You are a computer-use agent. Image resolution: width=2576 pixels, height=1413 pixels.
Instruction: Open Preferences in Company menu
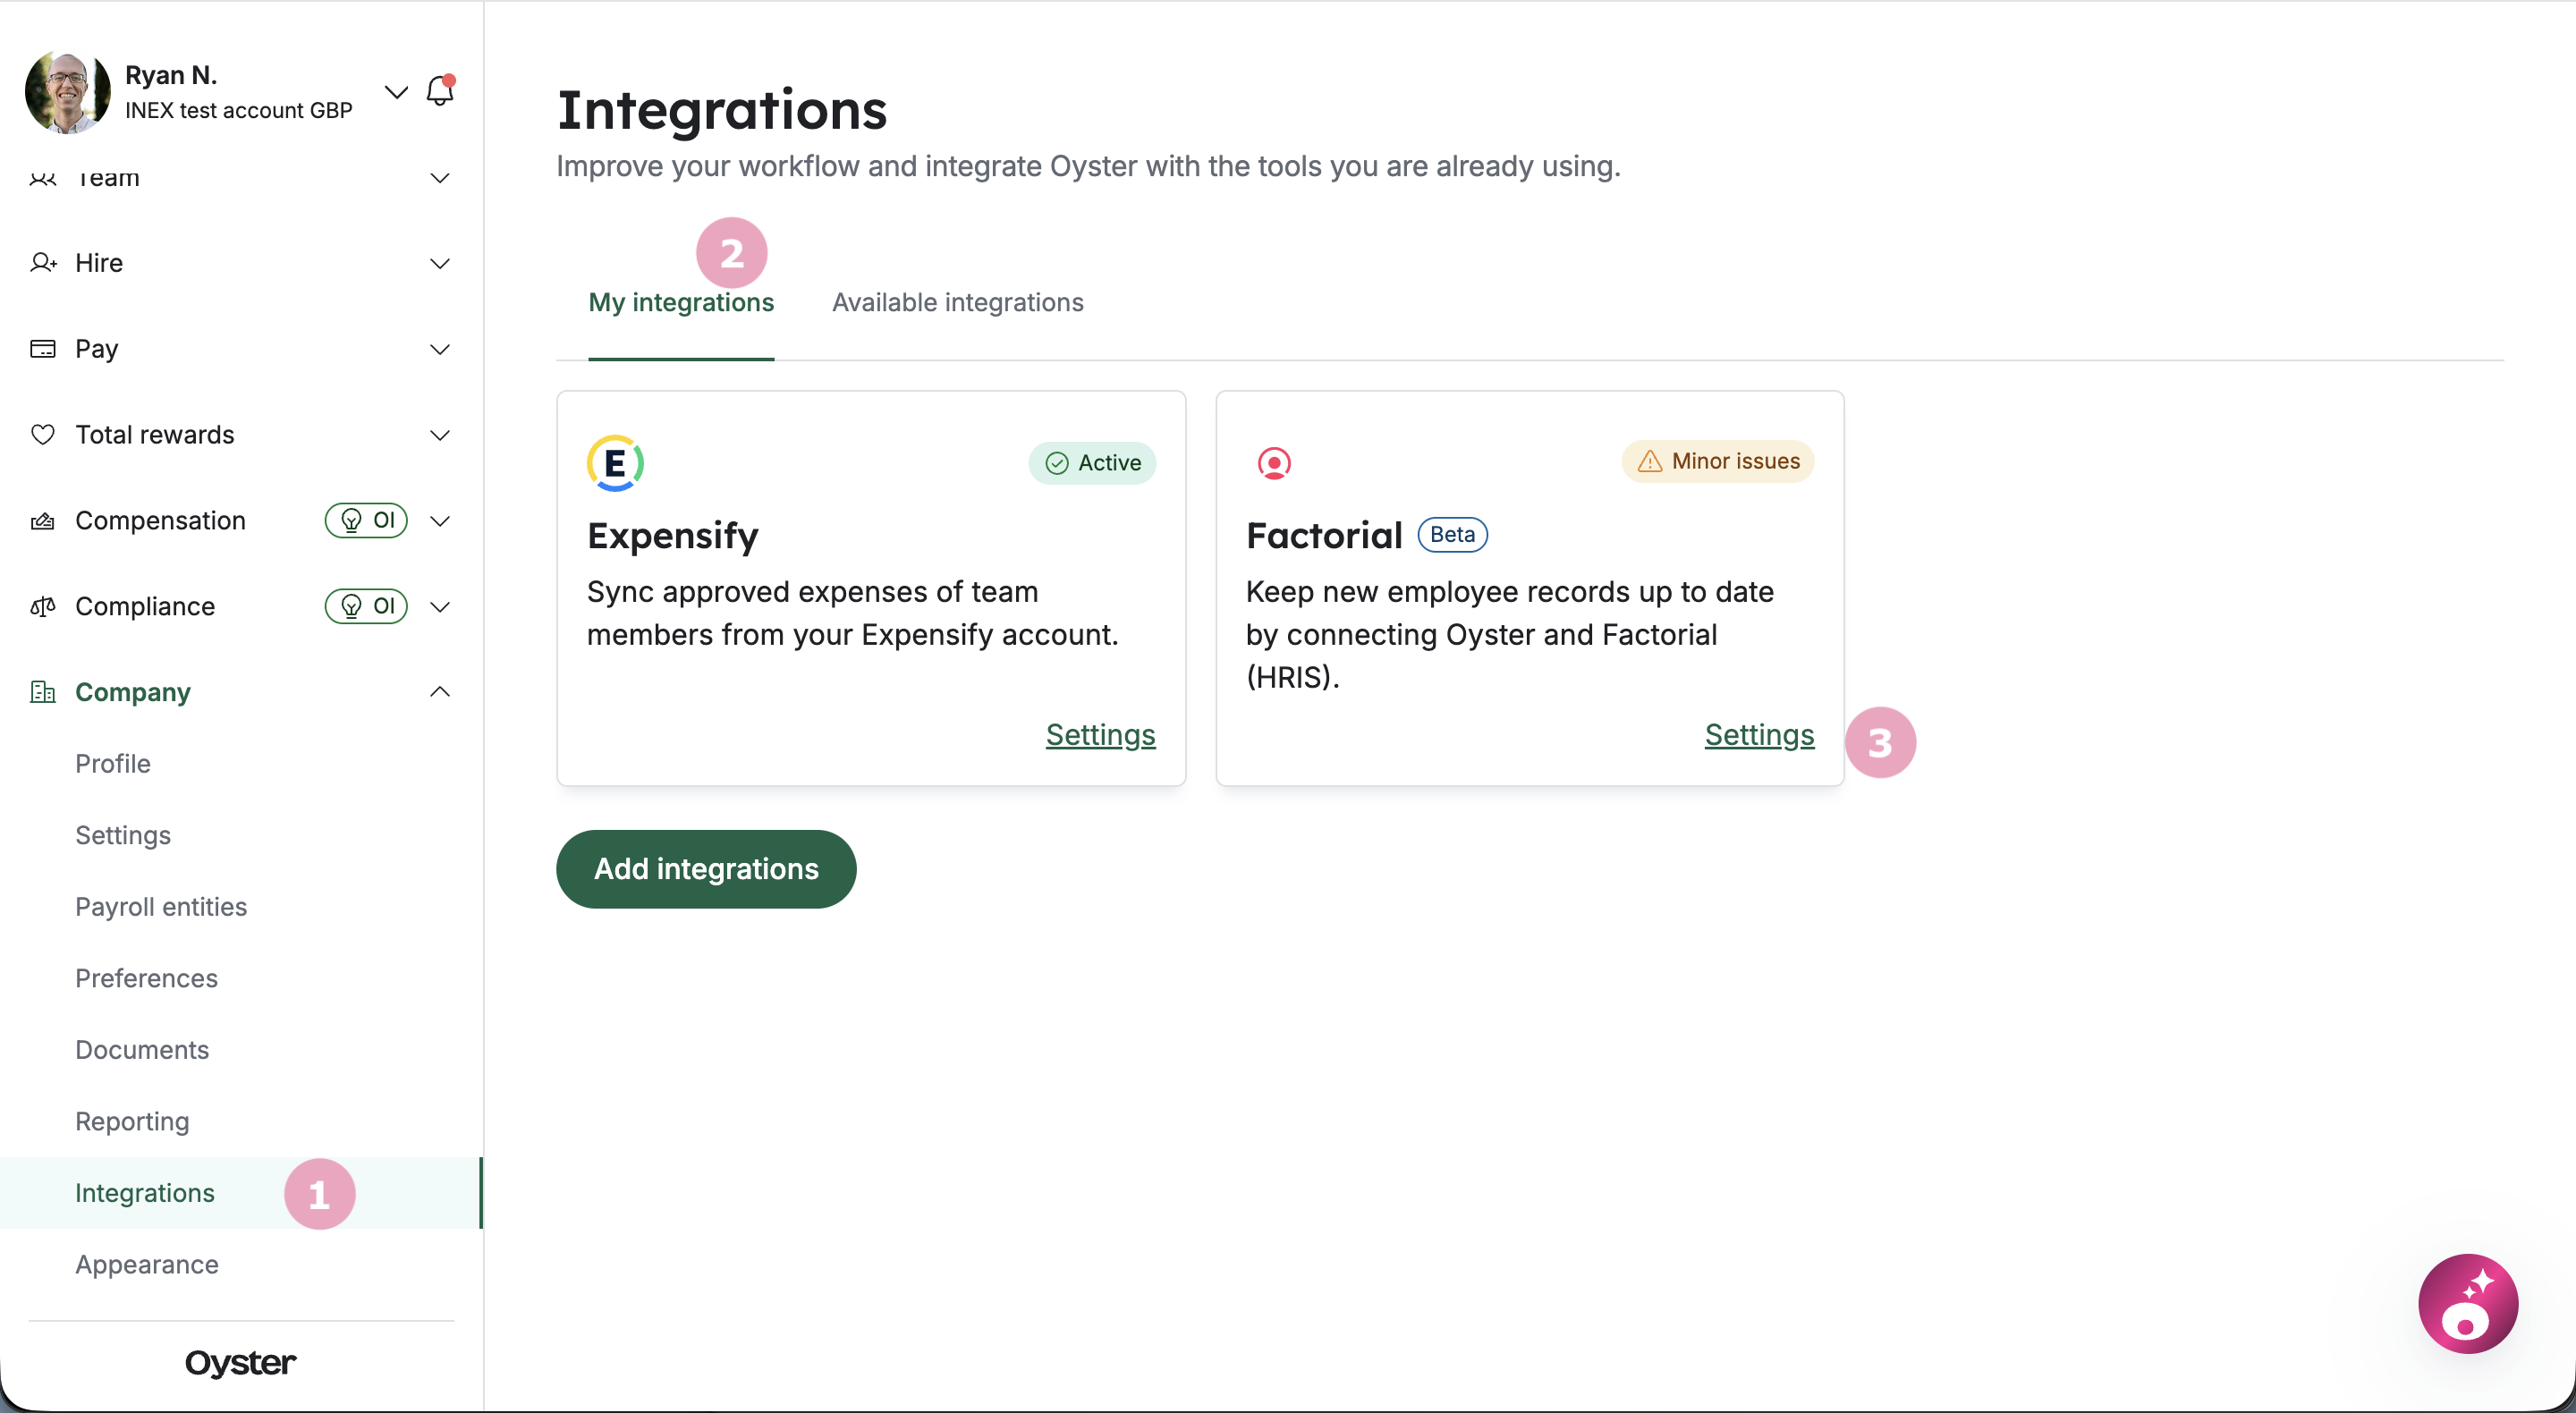point(146,978)
